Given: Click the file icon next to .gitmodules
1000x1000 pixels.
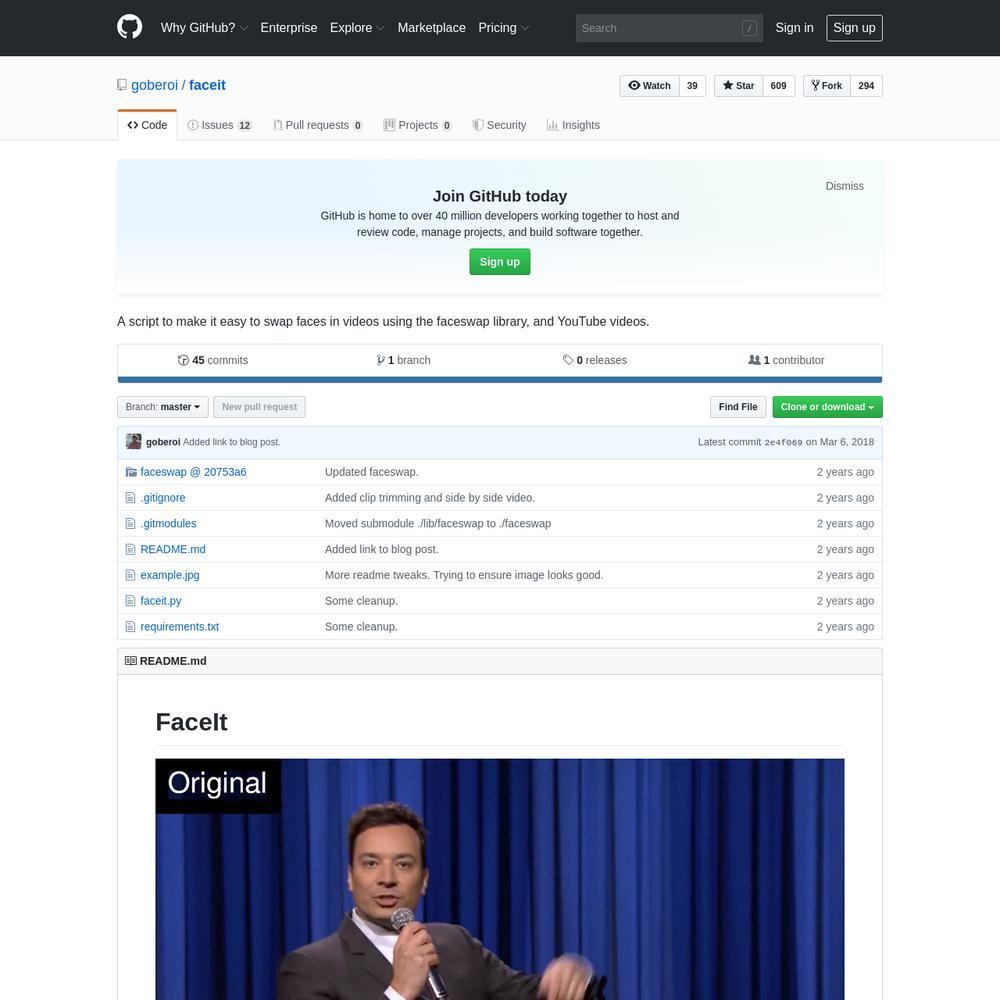Looking at the screenshot, I should tap(130, 524).
